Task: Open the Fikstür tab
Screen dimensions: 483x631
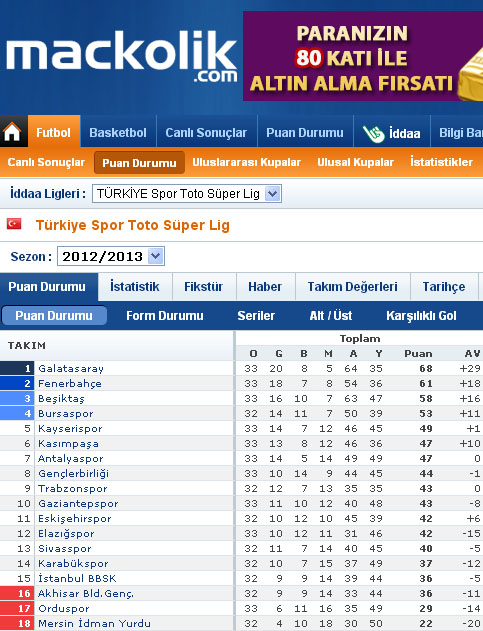Action: coord(204,287)
